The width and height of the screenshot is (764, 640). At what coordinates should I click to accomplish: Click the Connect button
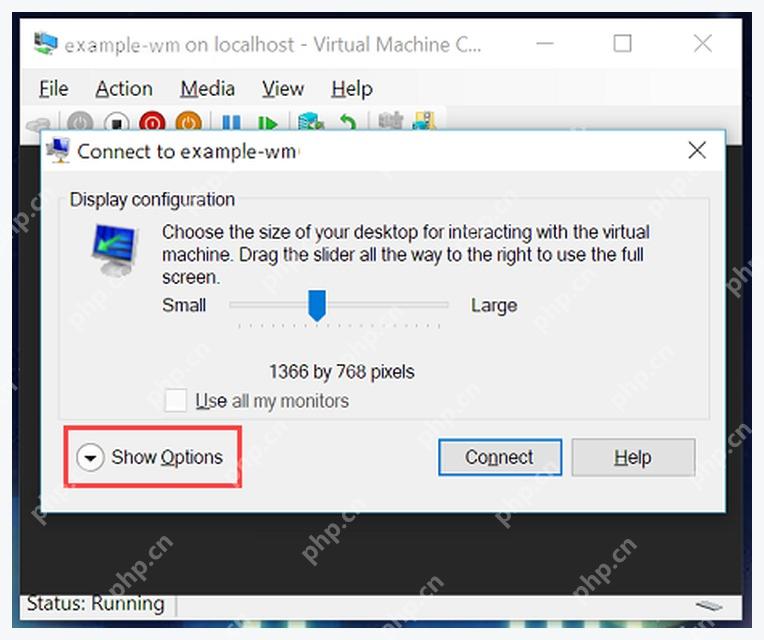pyautogui.click(x=500, y=457)
